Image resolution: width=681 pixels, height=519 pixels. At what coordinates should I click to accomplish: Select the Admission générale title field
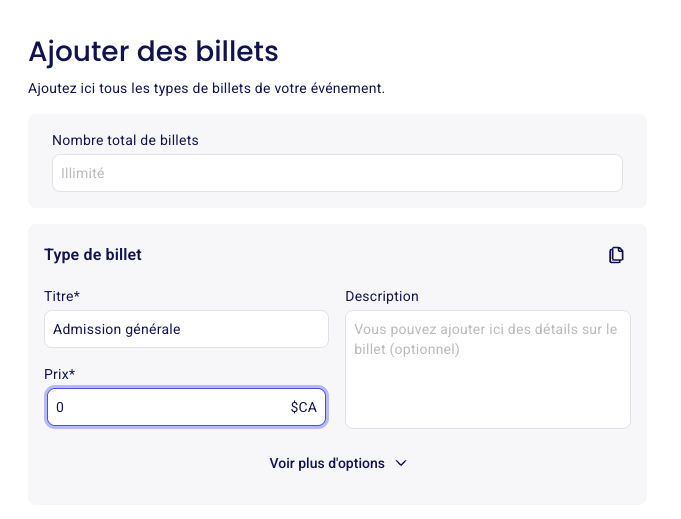[186, 329]
